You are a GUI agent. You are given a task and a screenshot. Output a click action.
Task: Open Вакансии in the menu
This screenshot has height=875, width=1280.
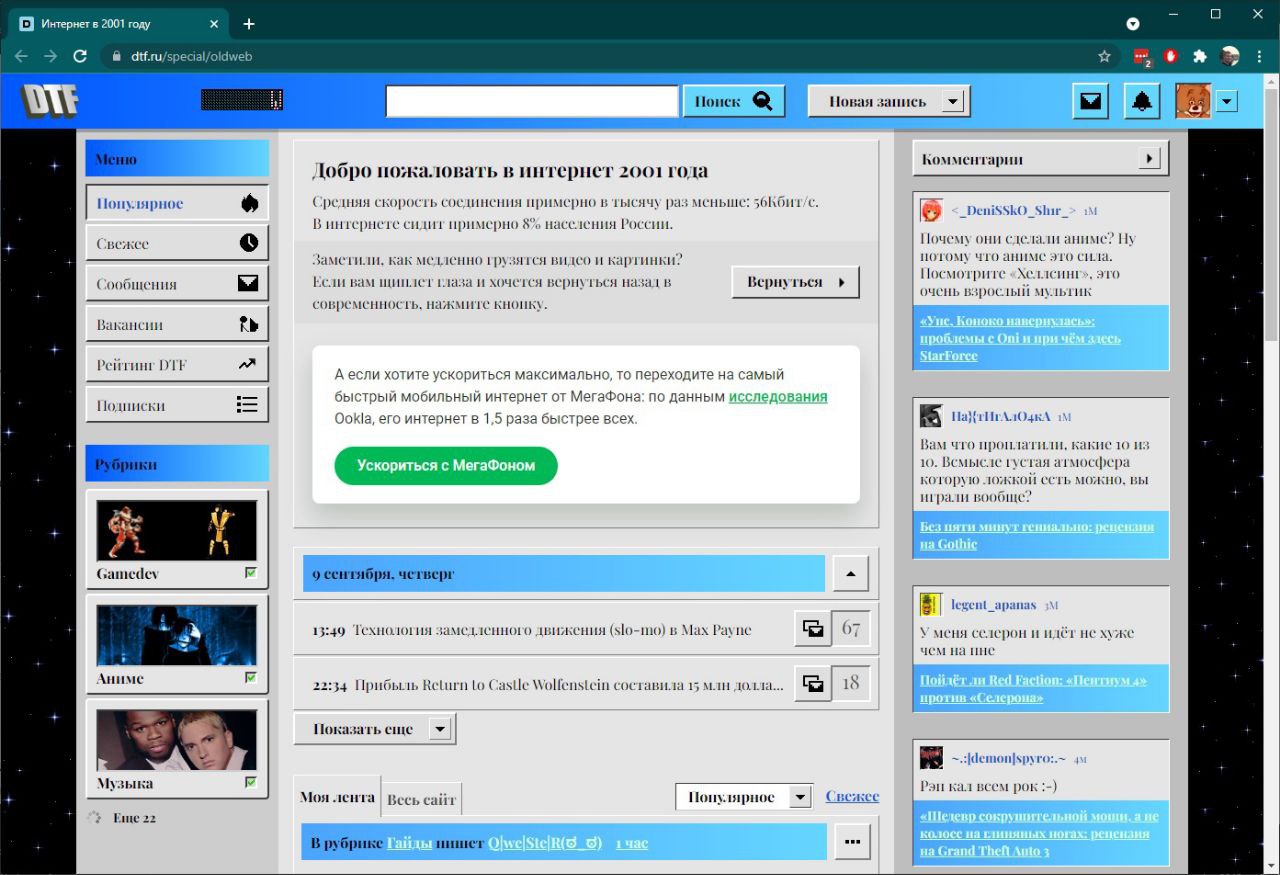click(177, 324)
